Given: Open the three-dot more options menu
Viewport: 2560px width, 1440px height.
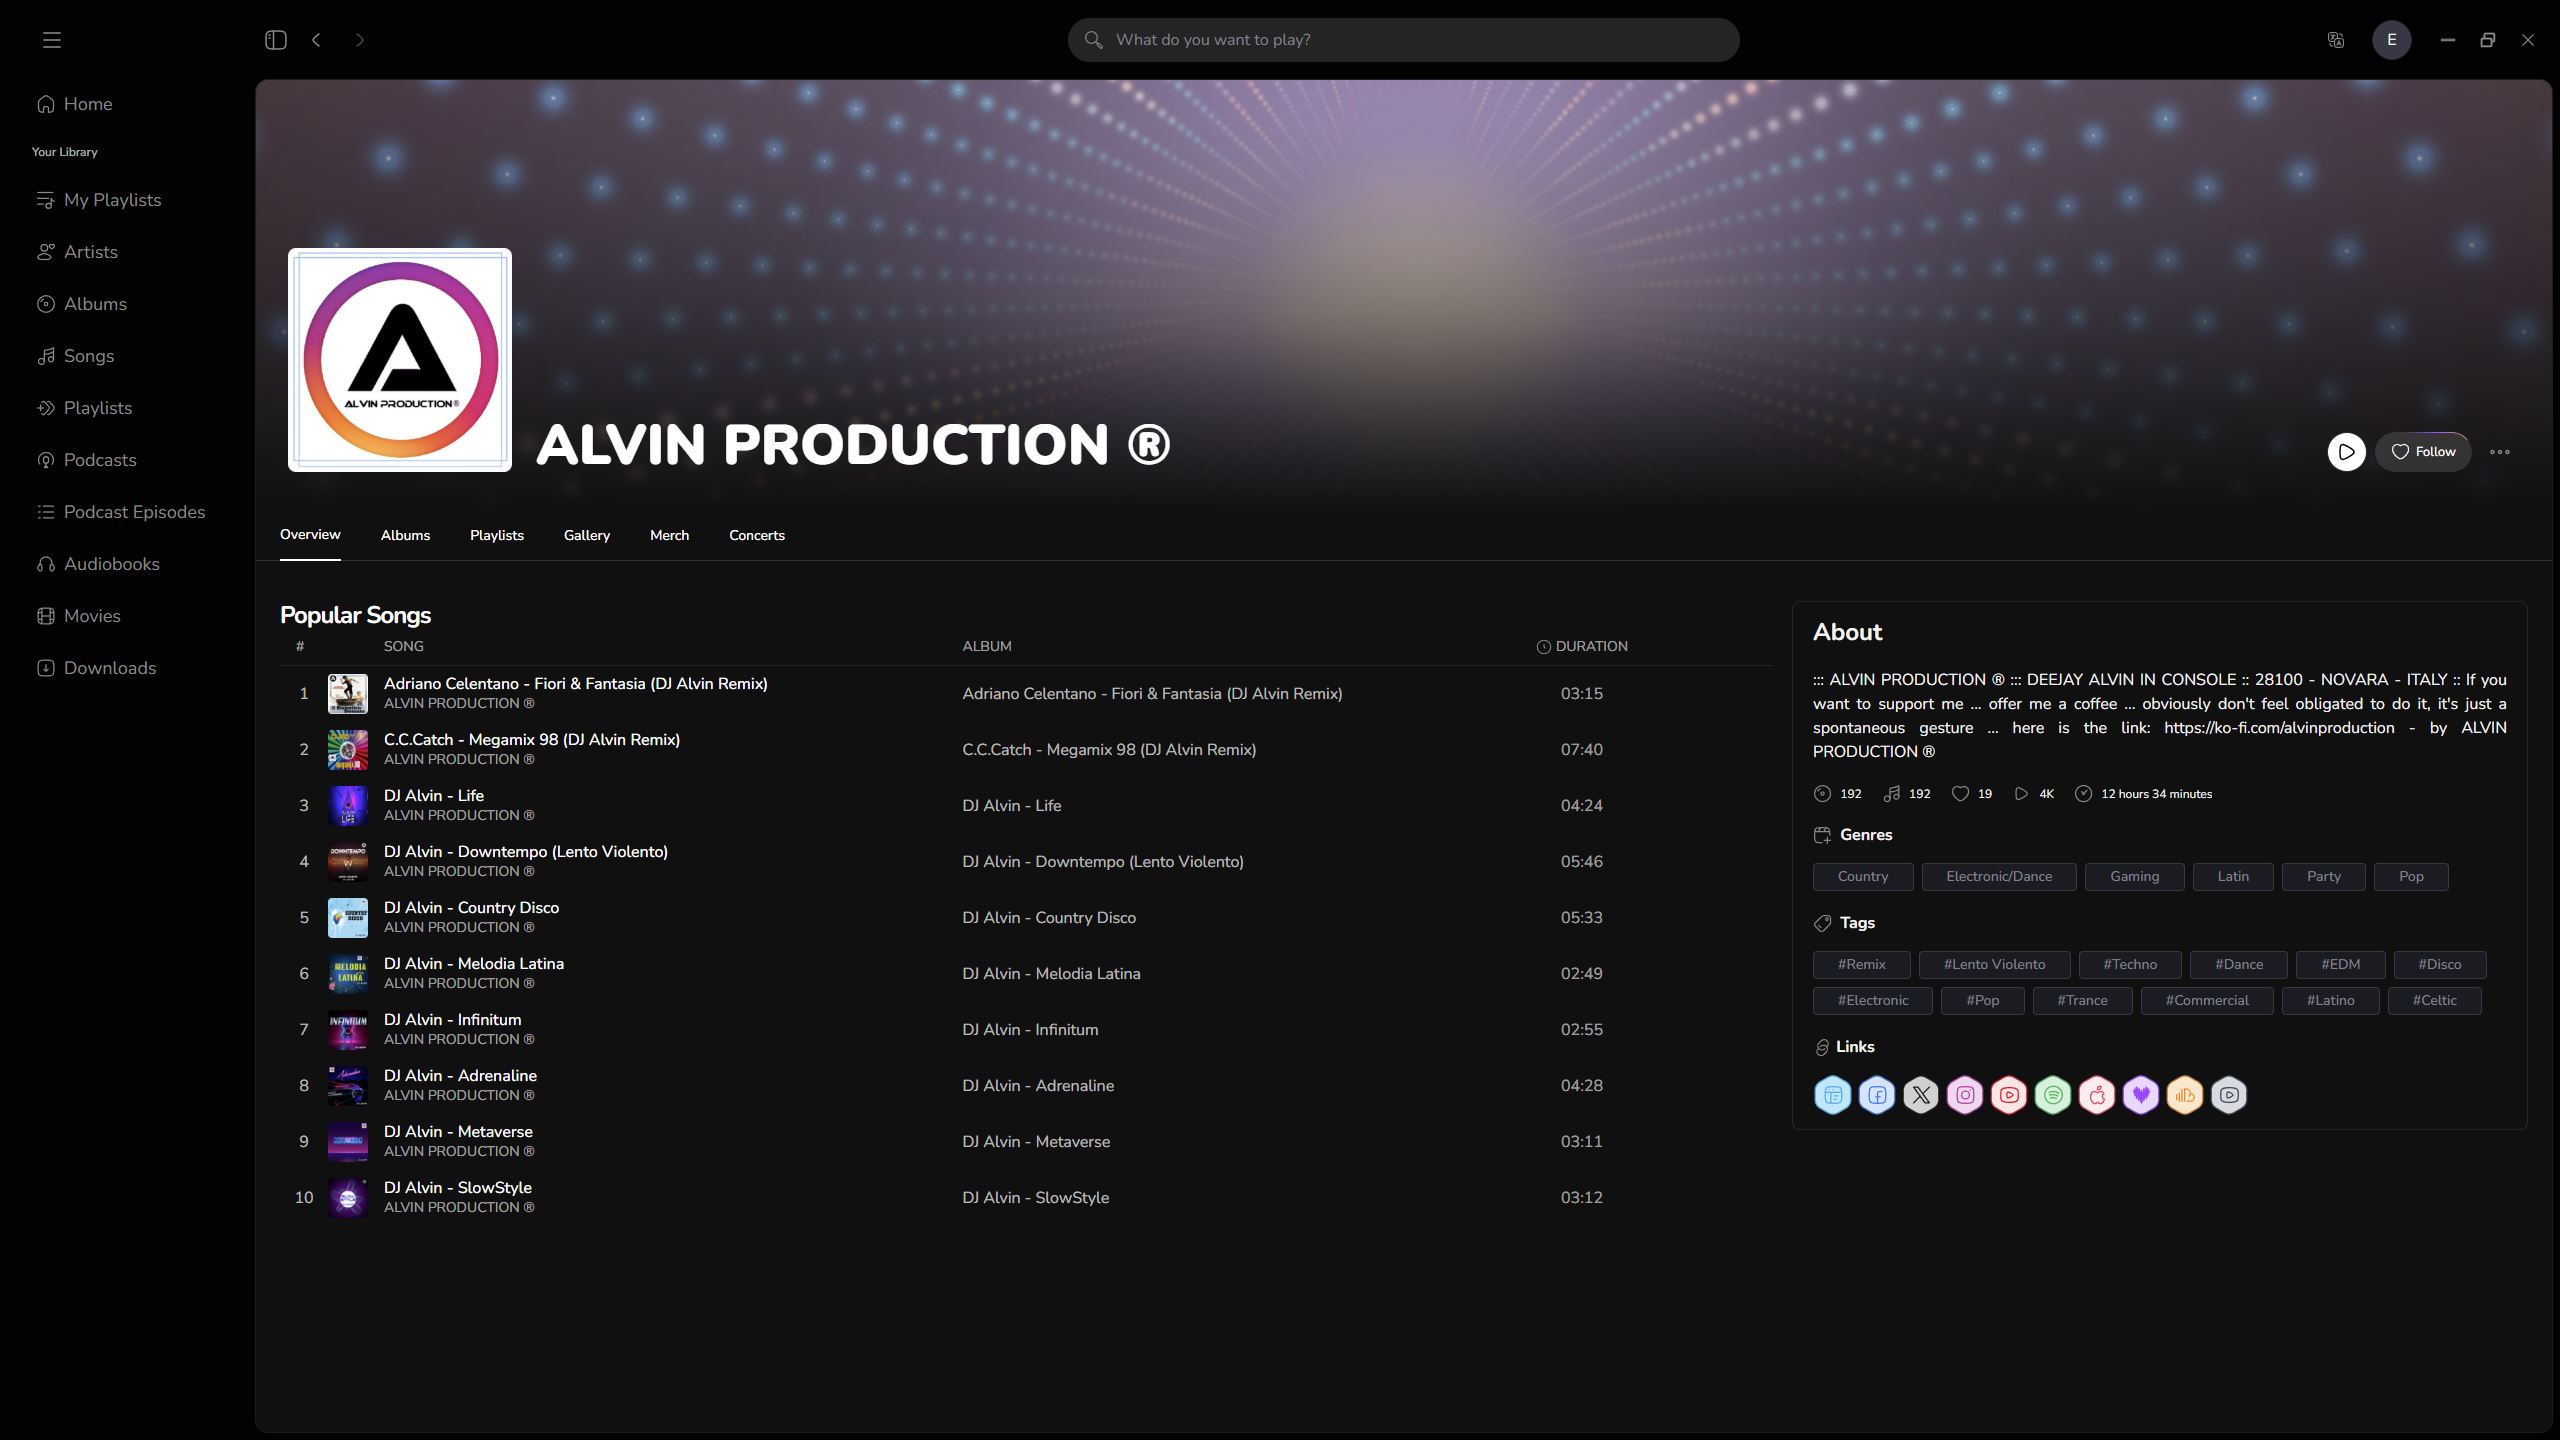Looking at the screenshot, I should 2500,452.
